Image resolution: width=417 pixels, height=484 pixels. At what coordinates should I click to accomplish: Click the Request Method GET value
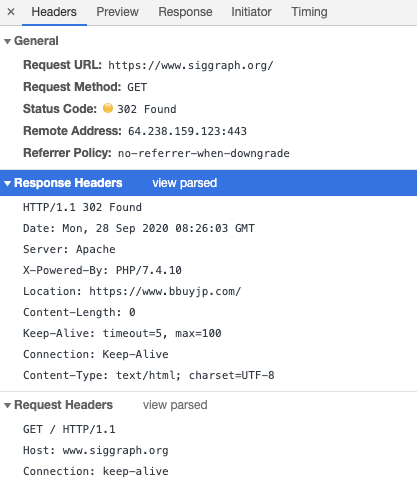click(x=137, y=87)
